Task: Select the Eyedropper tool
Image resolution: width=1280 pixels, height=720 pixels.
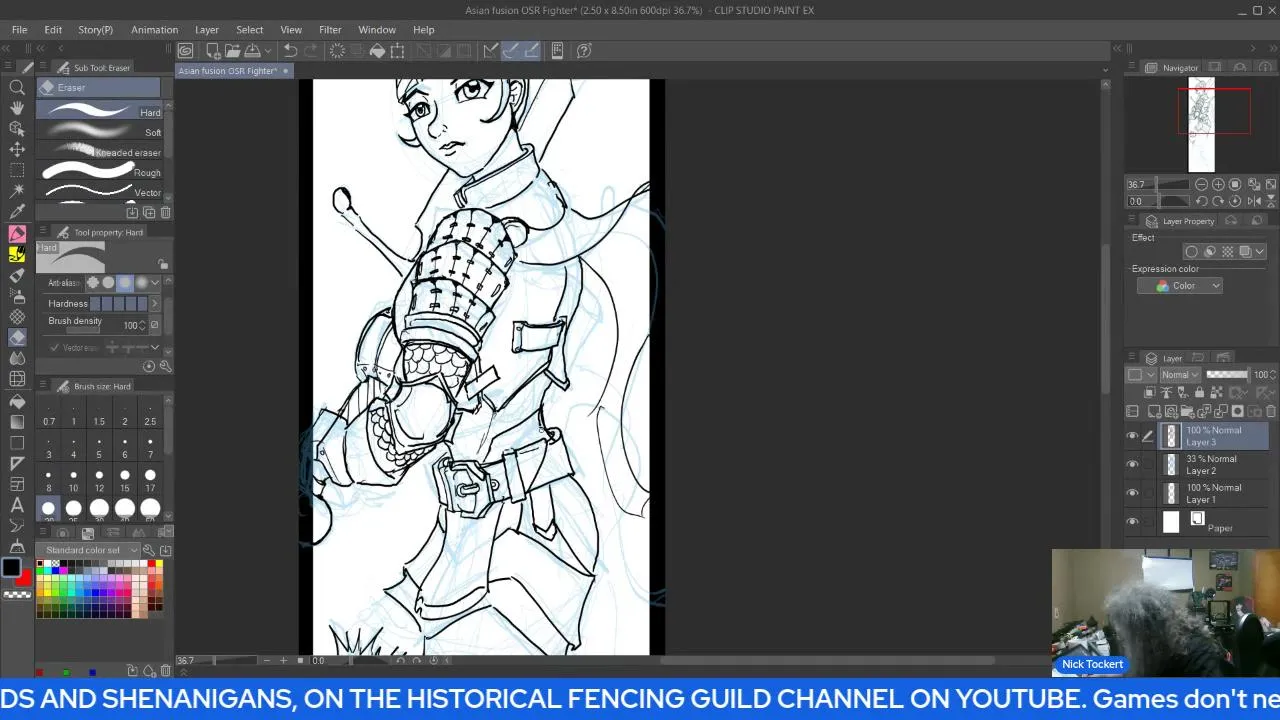Action: point(17,211)
